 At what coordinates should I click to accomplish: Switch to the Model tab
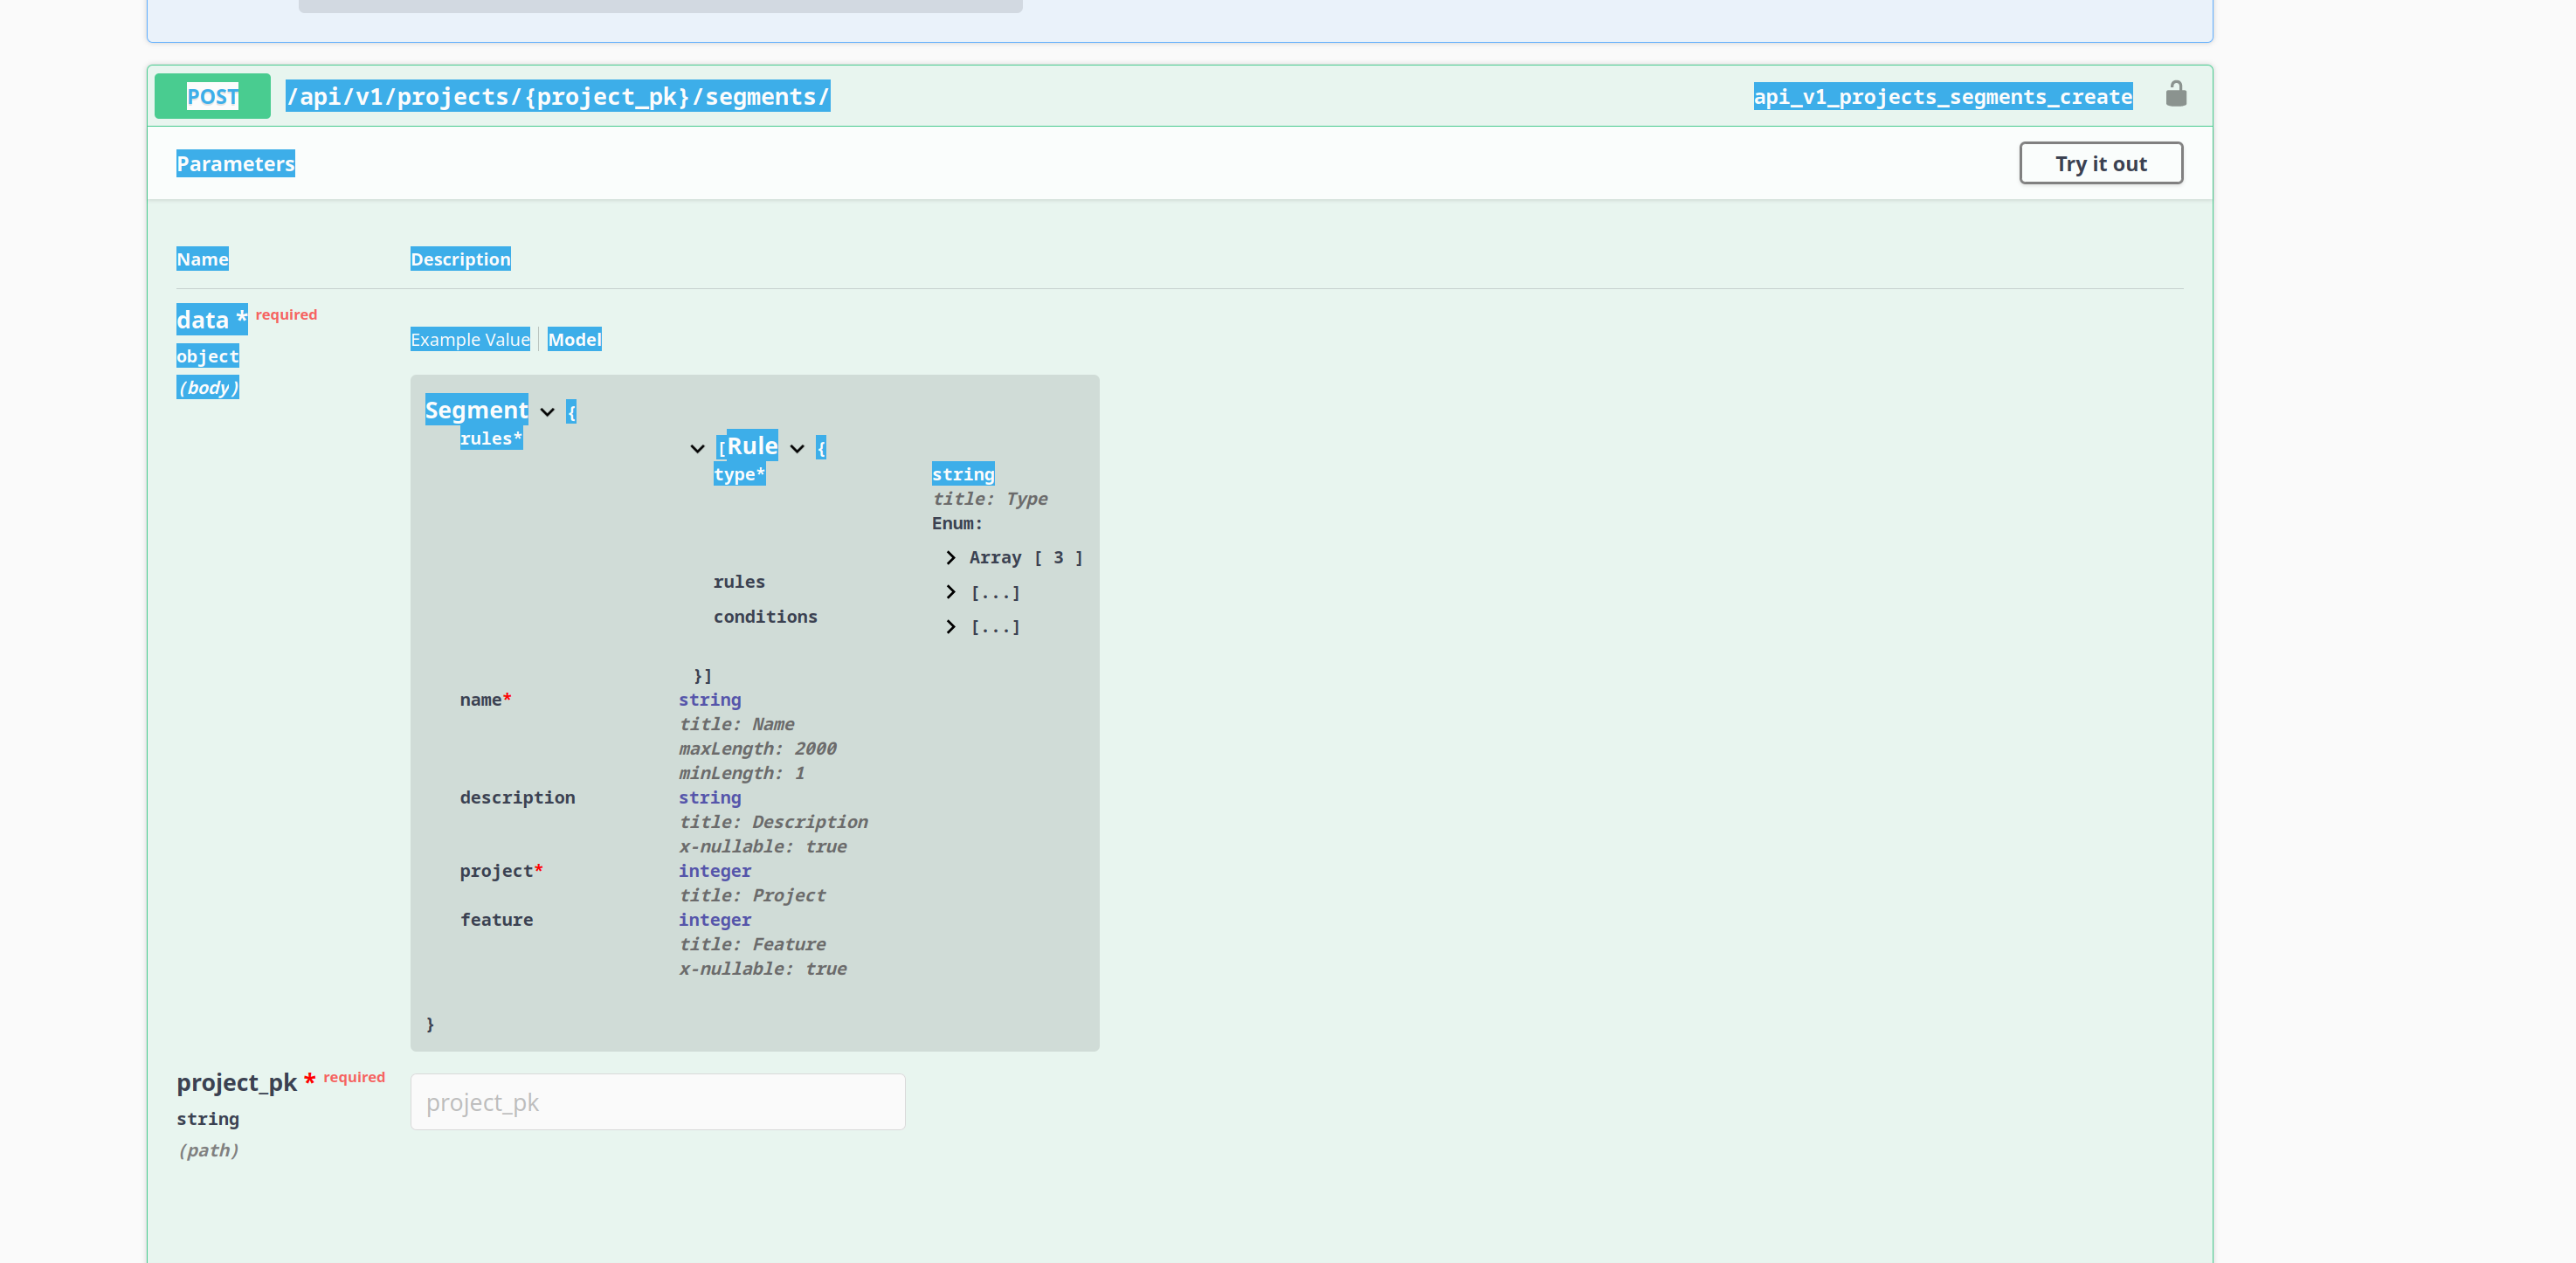[x=574, y=339]
